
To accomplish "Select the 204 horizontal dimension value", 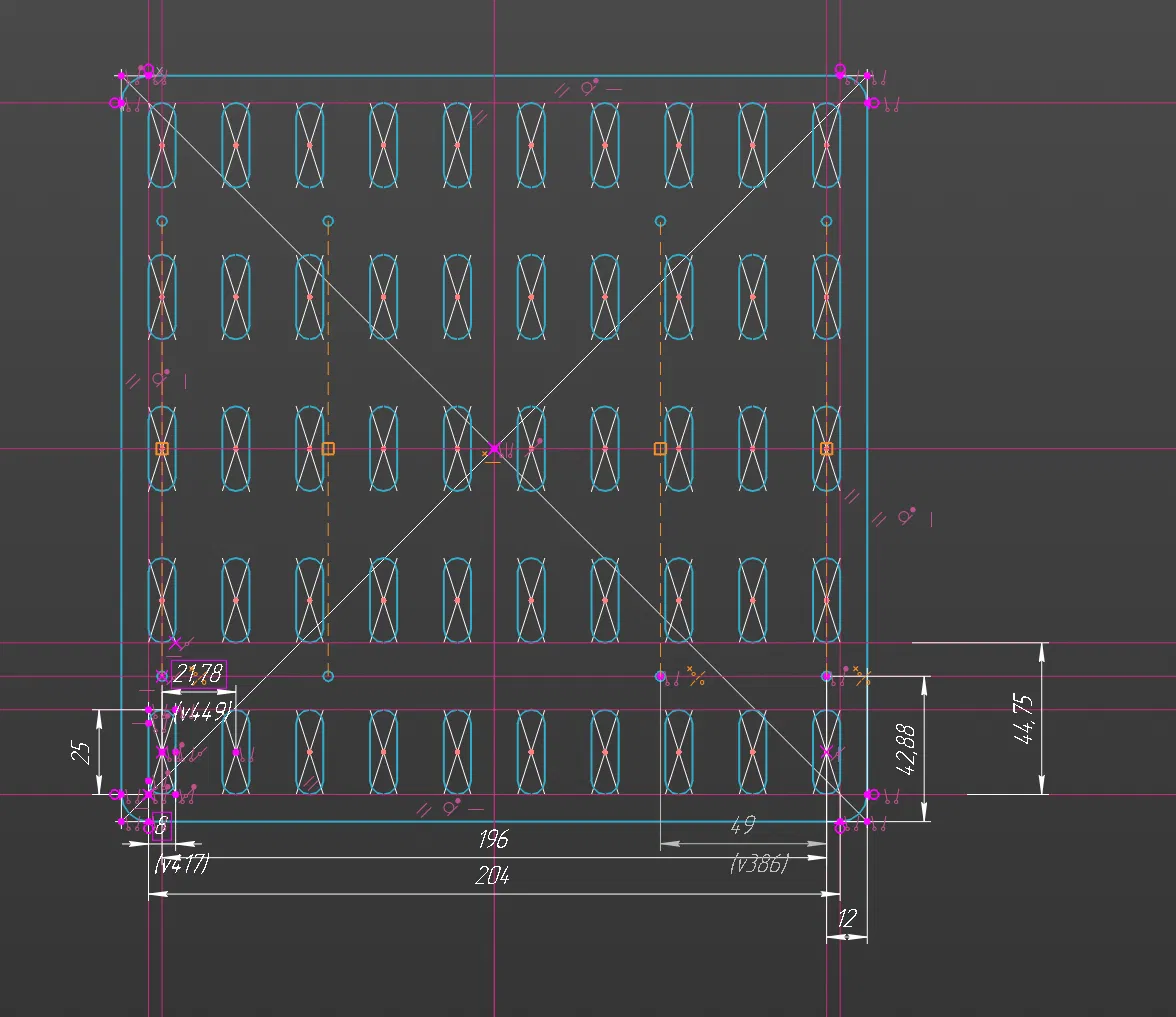I will pos(492,875).
